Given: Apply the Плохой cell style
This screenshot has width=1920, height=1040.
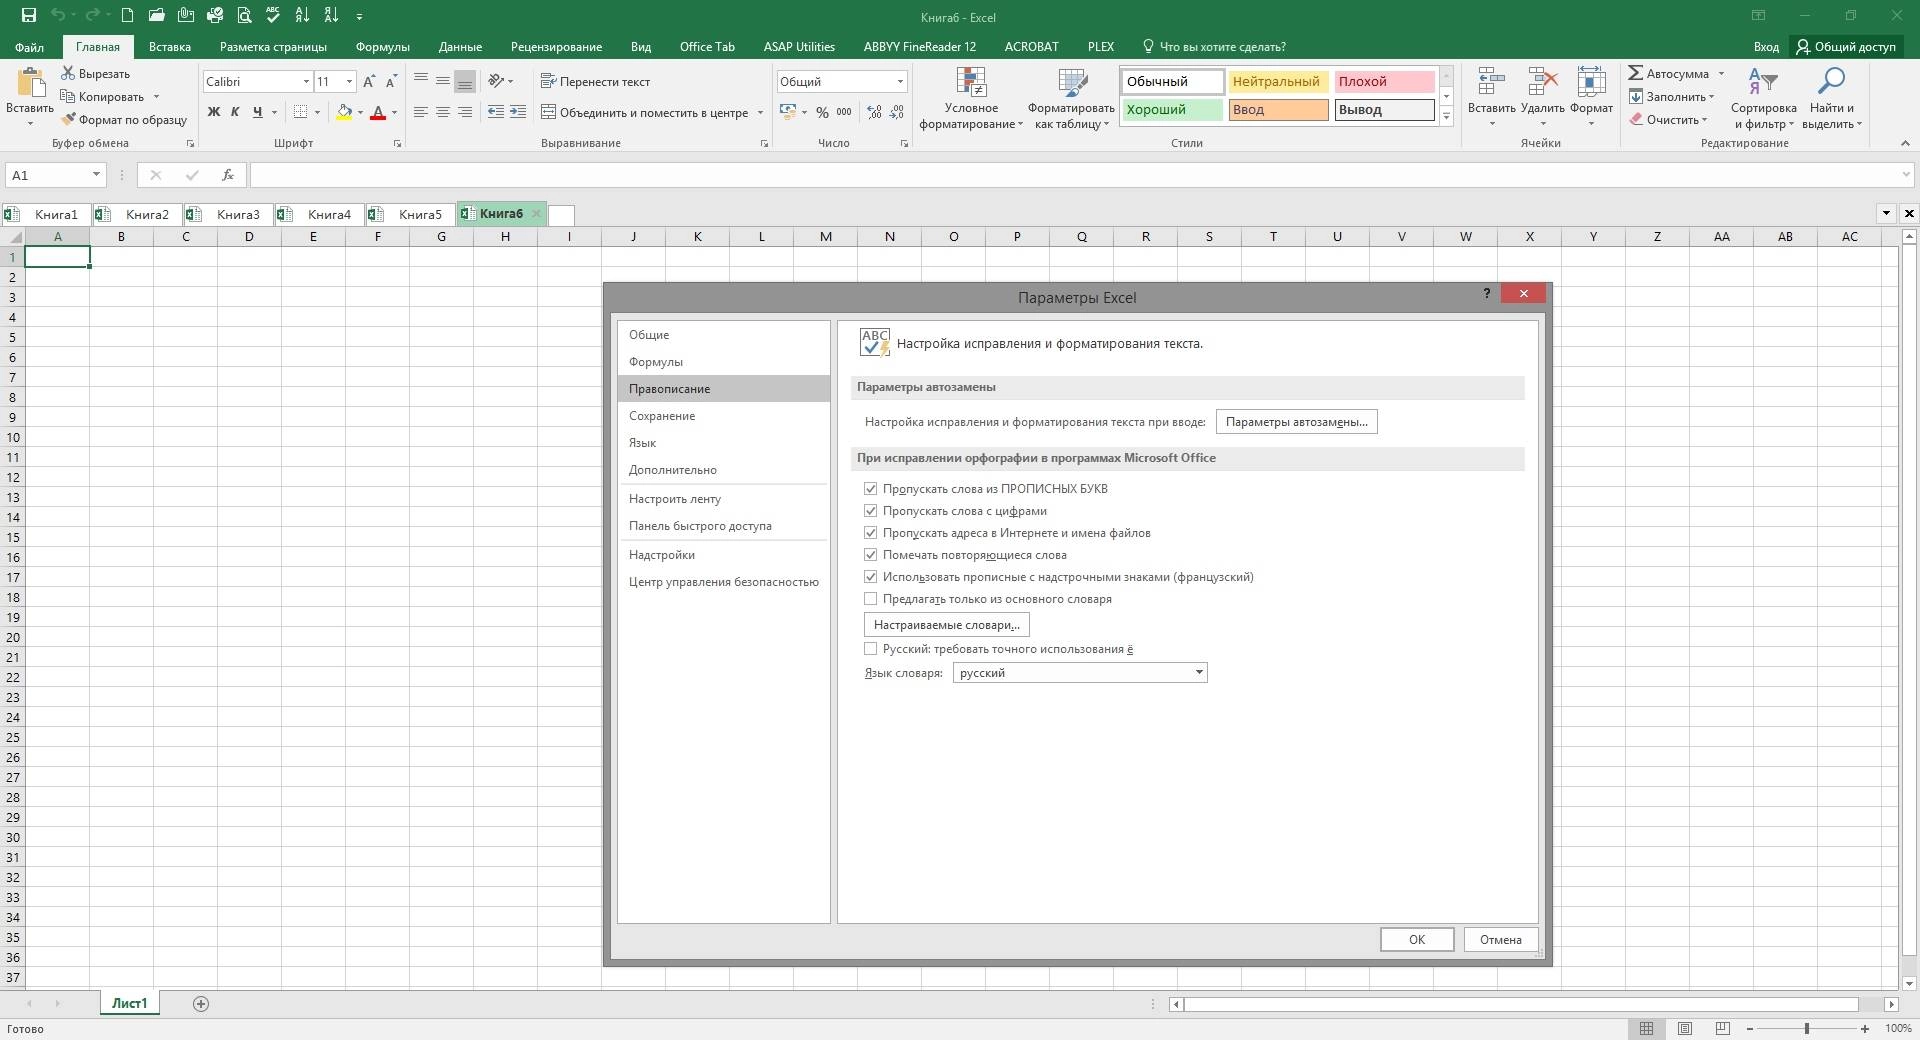Looking at the screenshot, I should tap(1384, 82).
